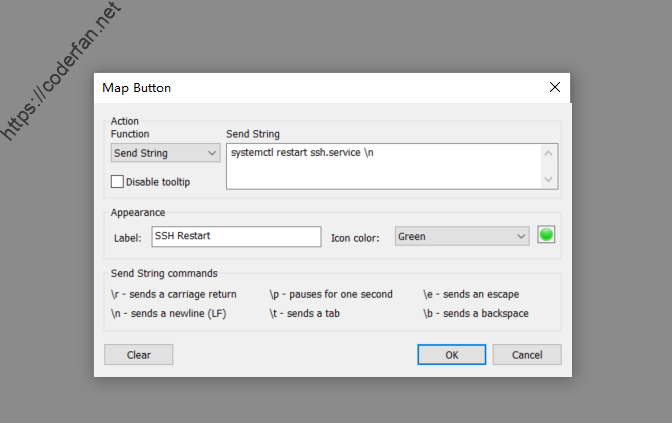The height and width of the screenshot is (423, 672).
Task: Click the green icon color preview
Action: point(546,236)
